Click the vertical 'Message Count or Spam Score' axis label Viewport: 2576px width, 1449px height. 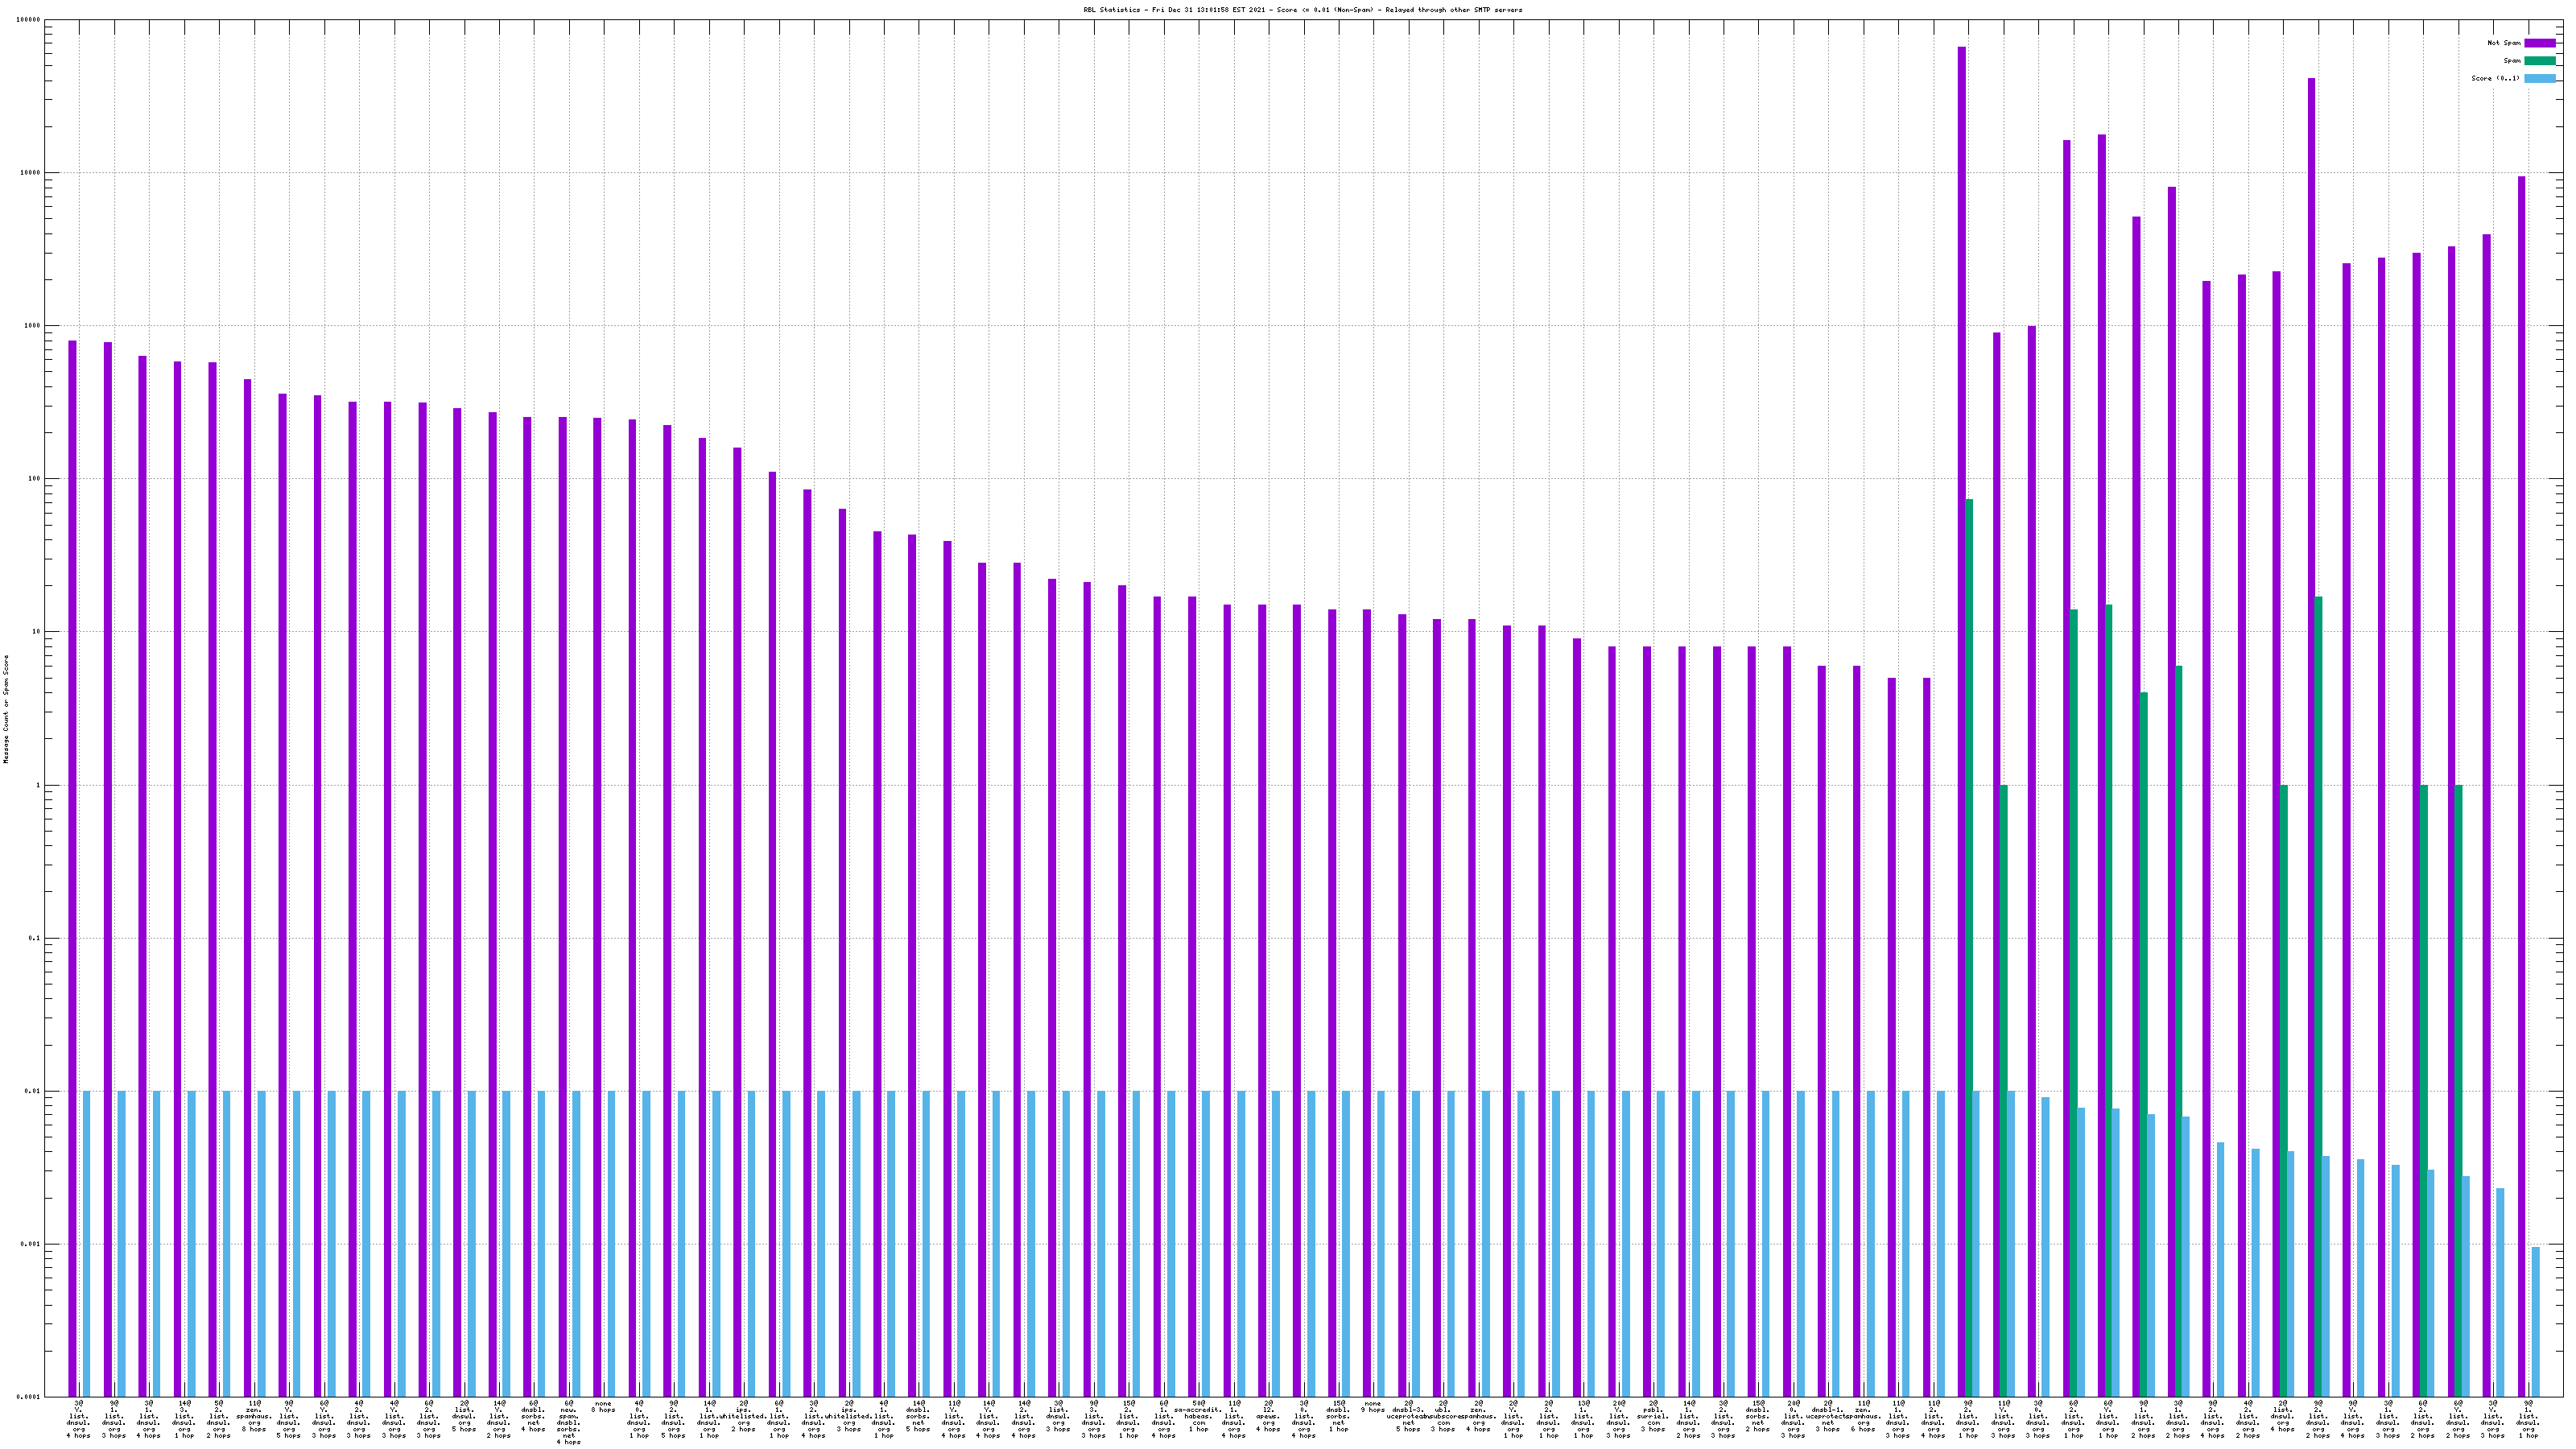(6, 709)
